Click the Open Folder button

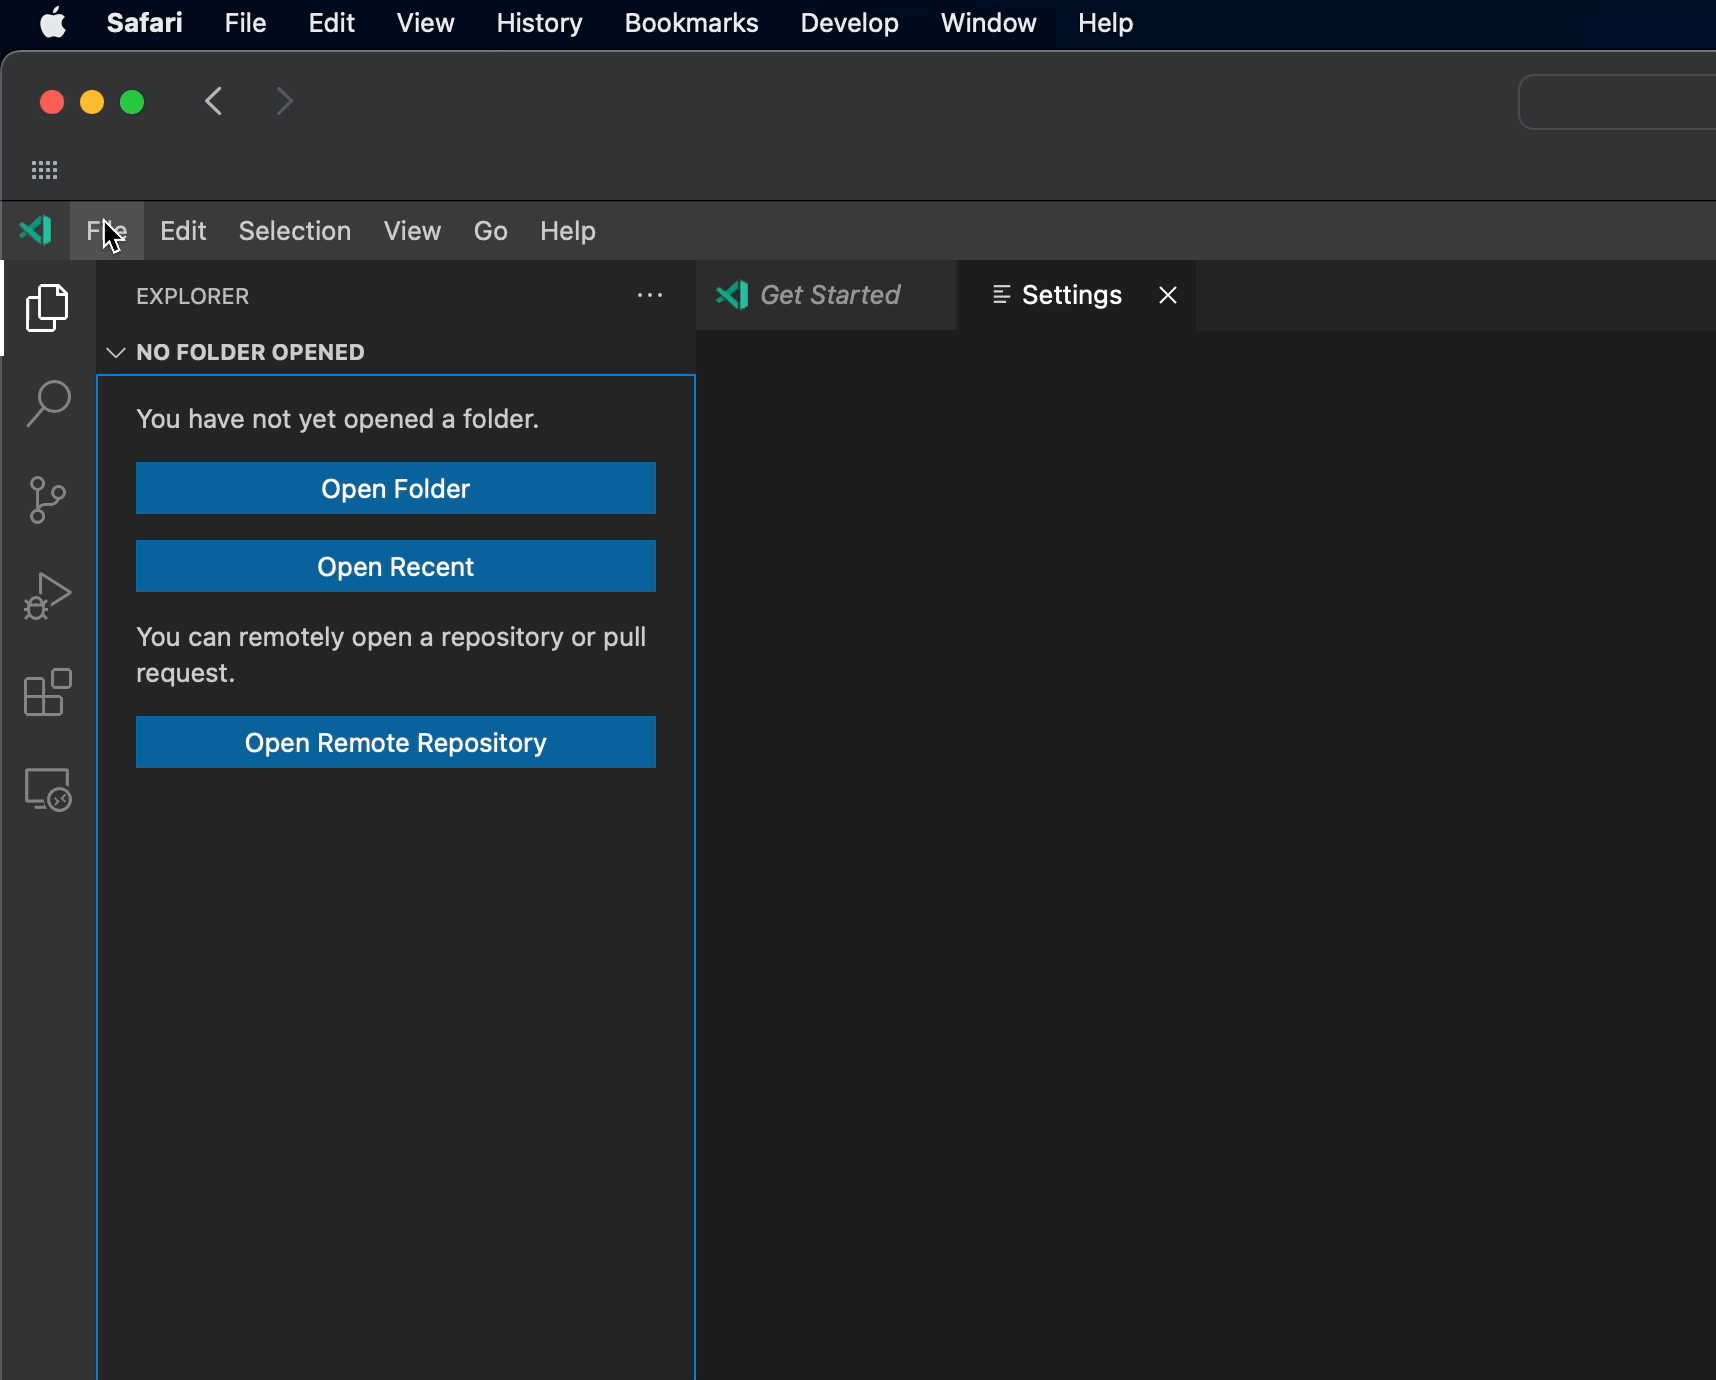395,488
